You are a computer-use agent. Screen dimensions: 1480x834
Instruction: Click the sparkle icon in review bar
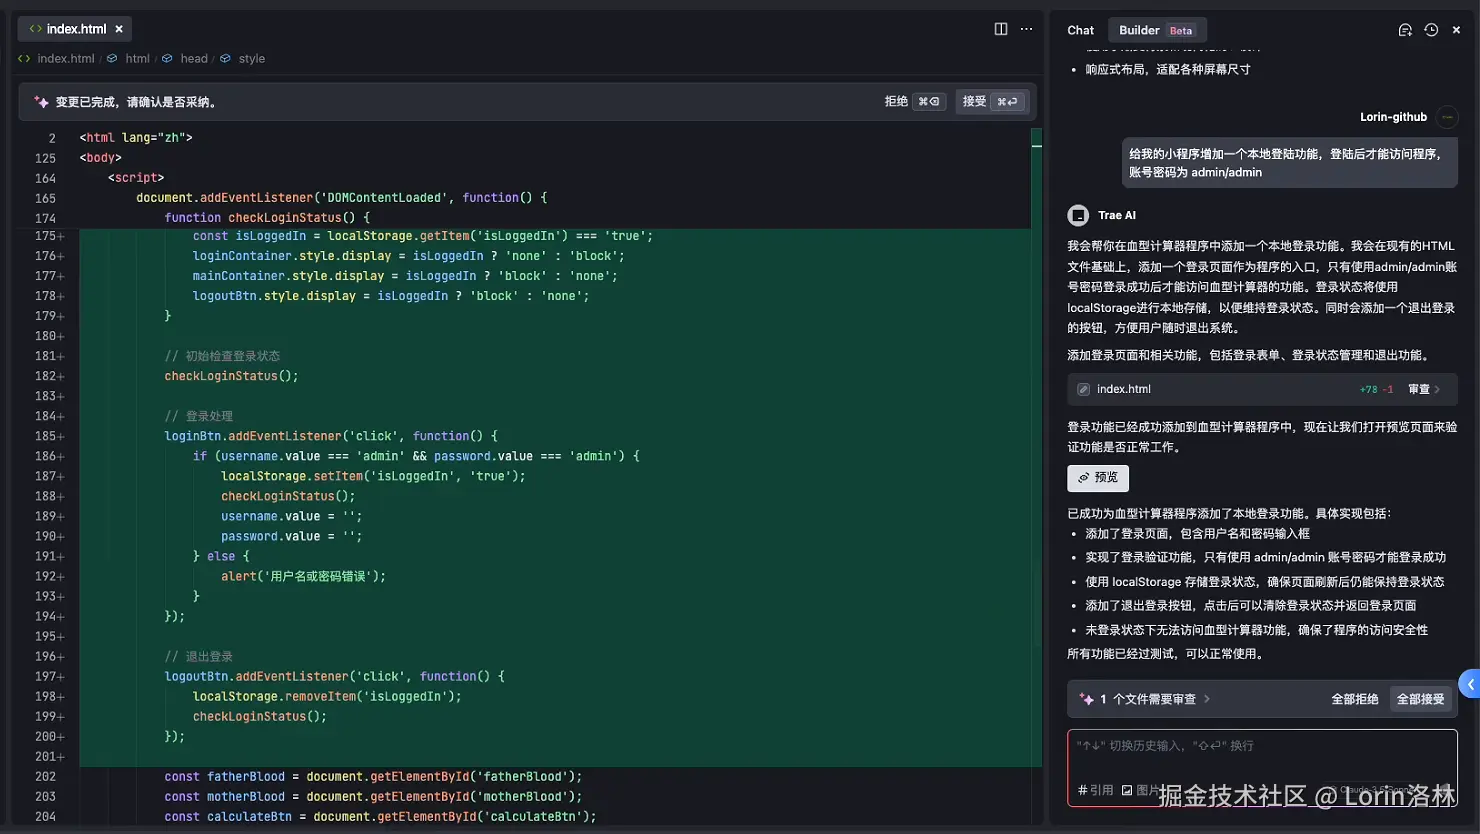(1086, 699)
